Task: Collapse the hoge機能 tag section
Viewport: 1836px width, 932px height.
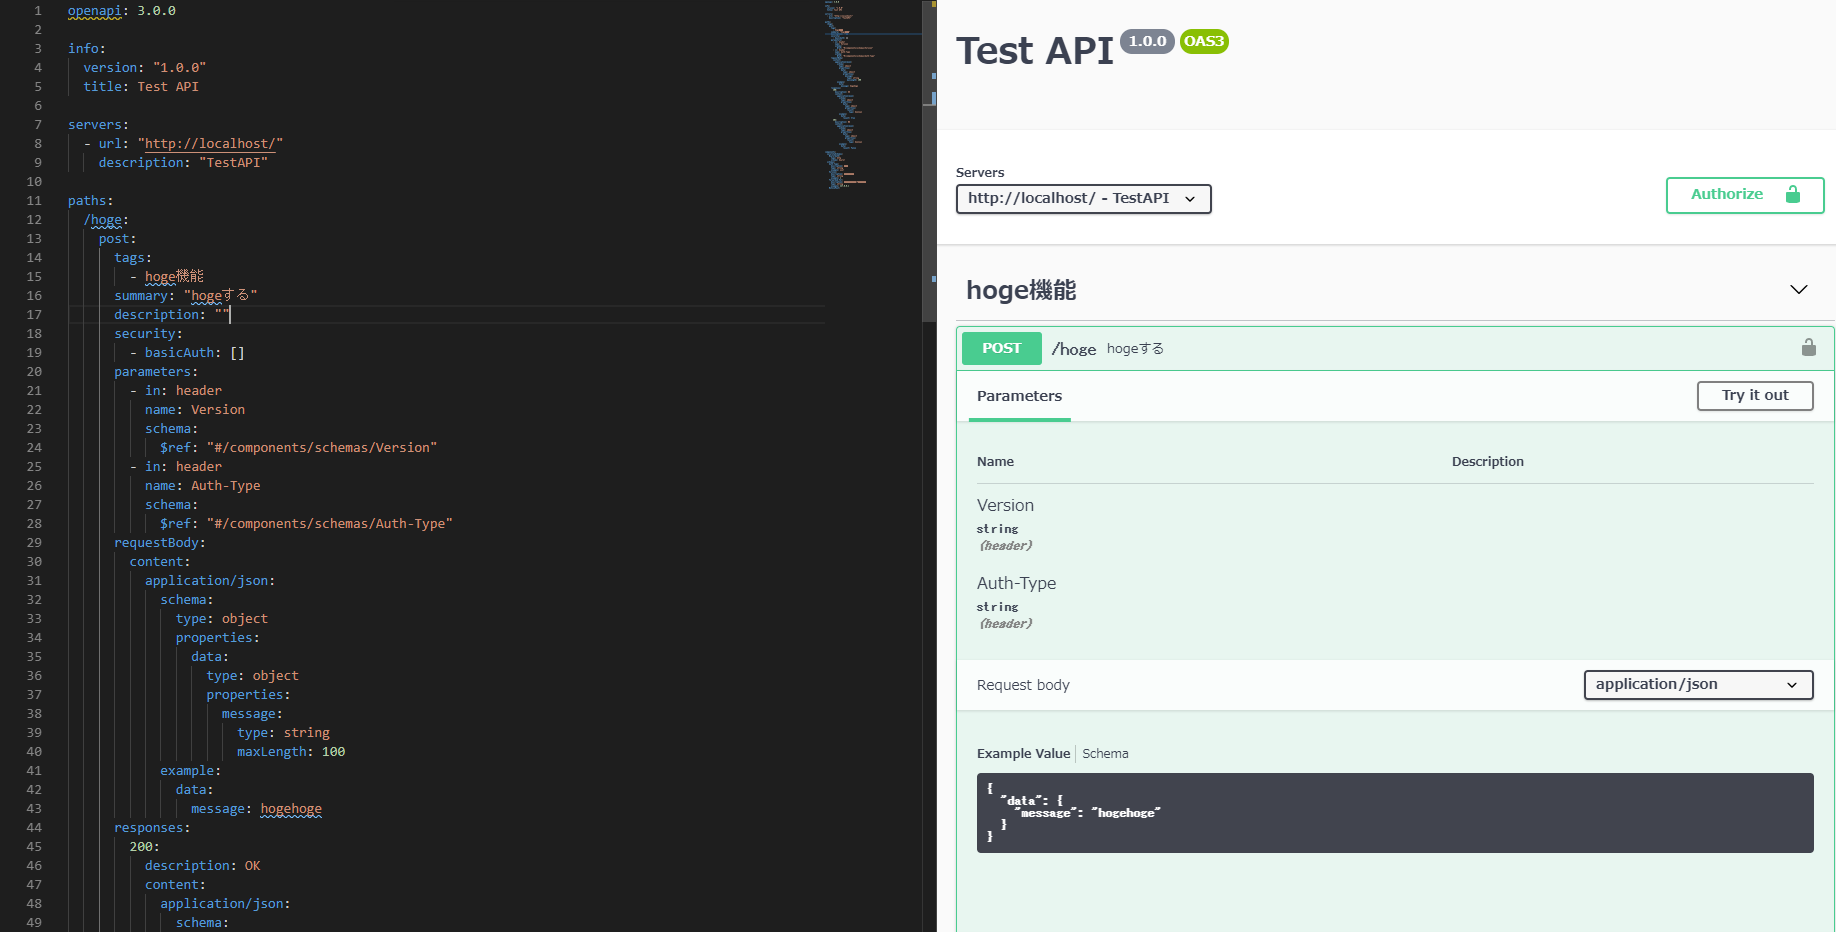Action: (1798, 290)
